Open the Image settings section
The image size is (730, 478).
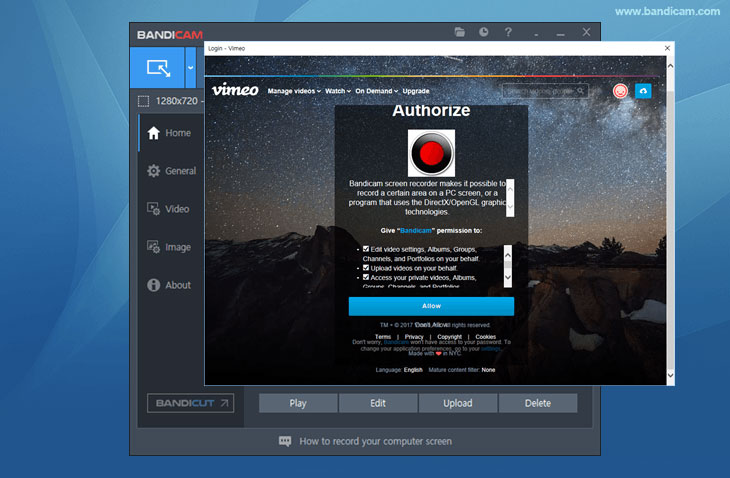click(x=169, y=247)
